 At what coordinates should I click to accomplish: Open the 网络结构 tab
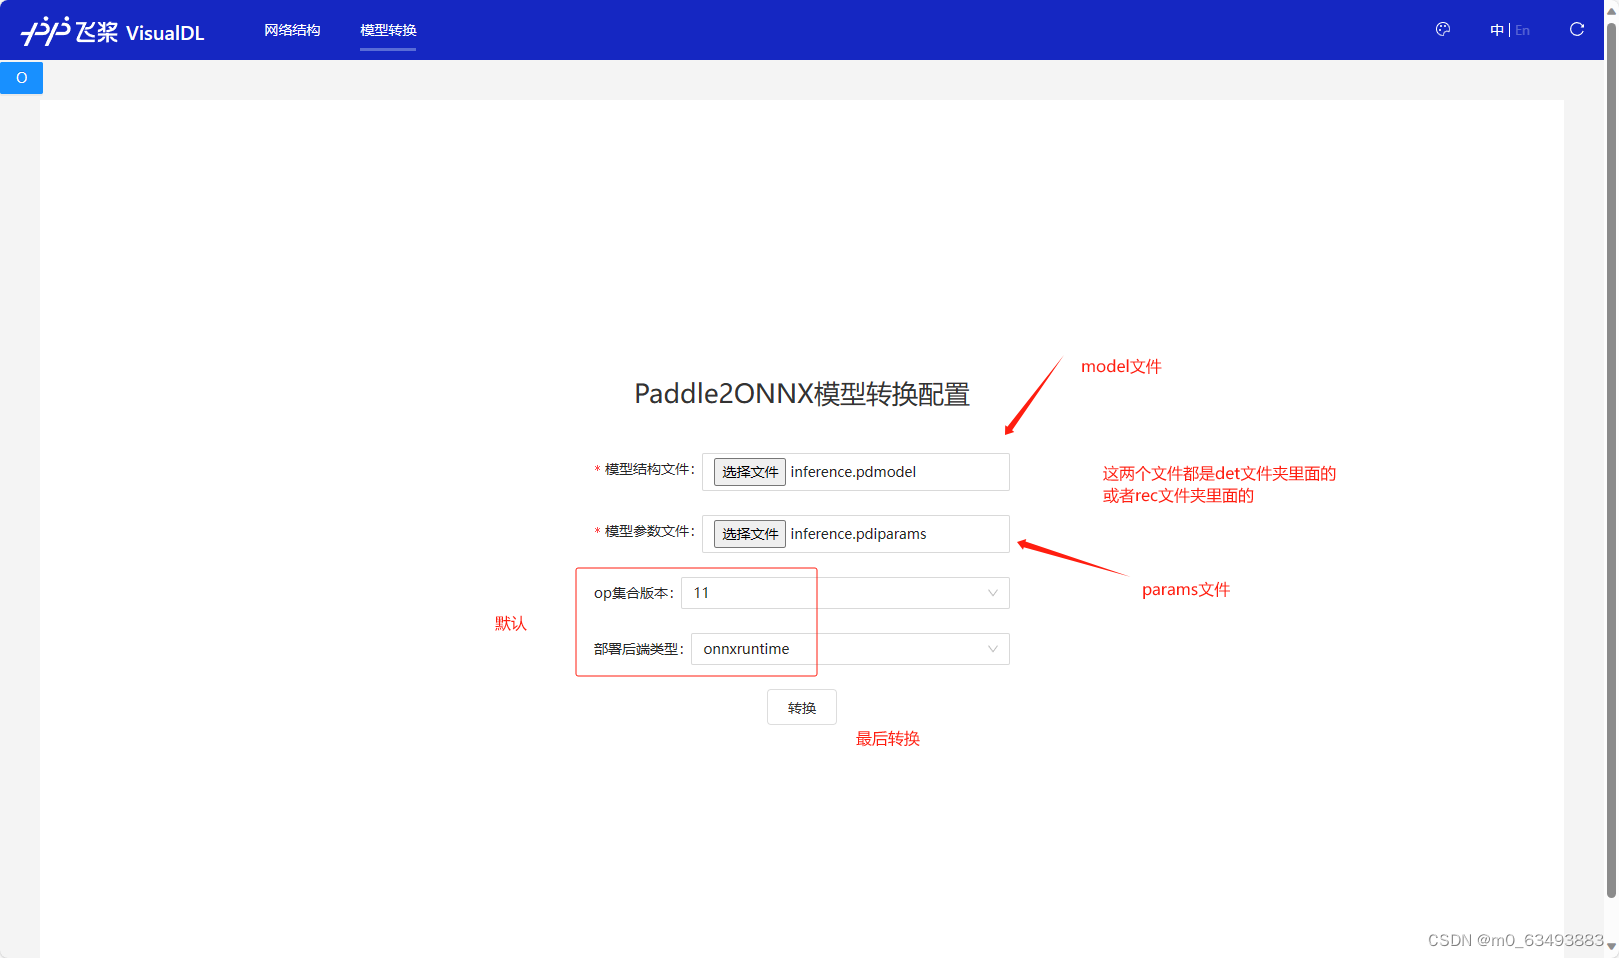tap(292, 30)
